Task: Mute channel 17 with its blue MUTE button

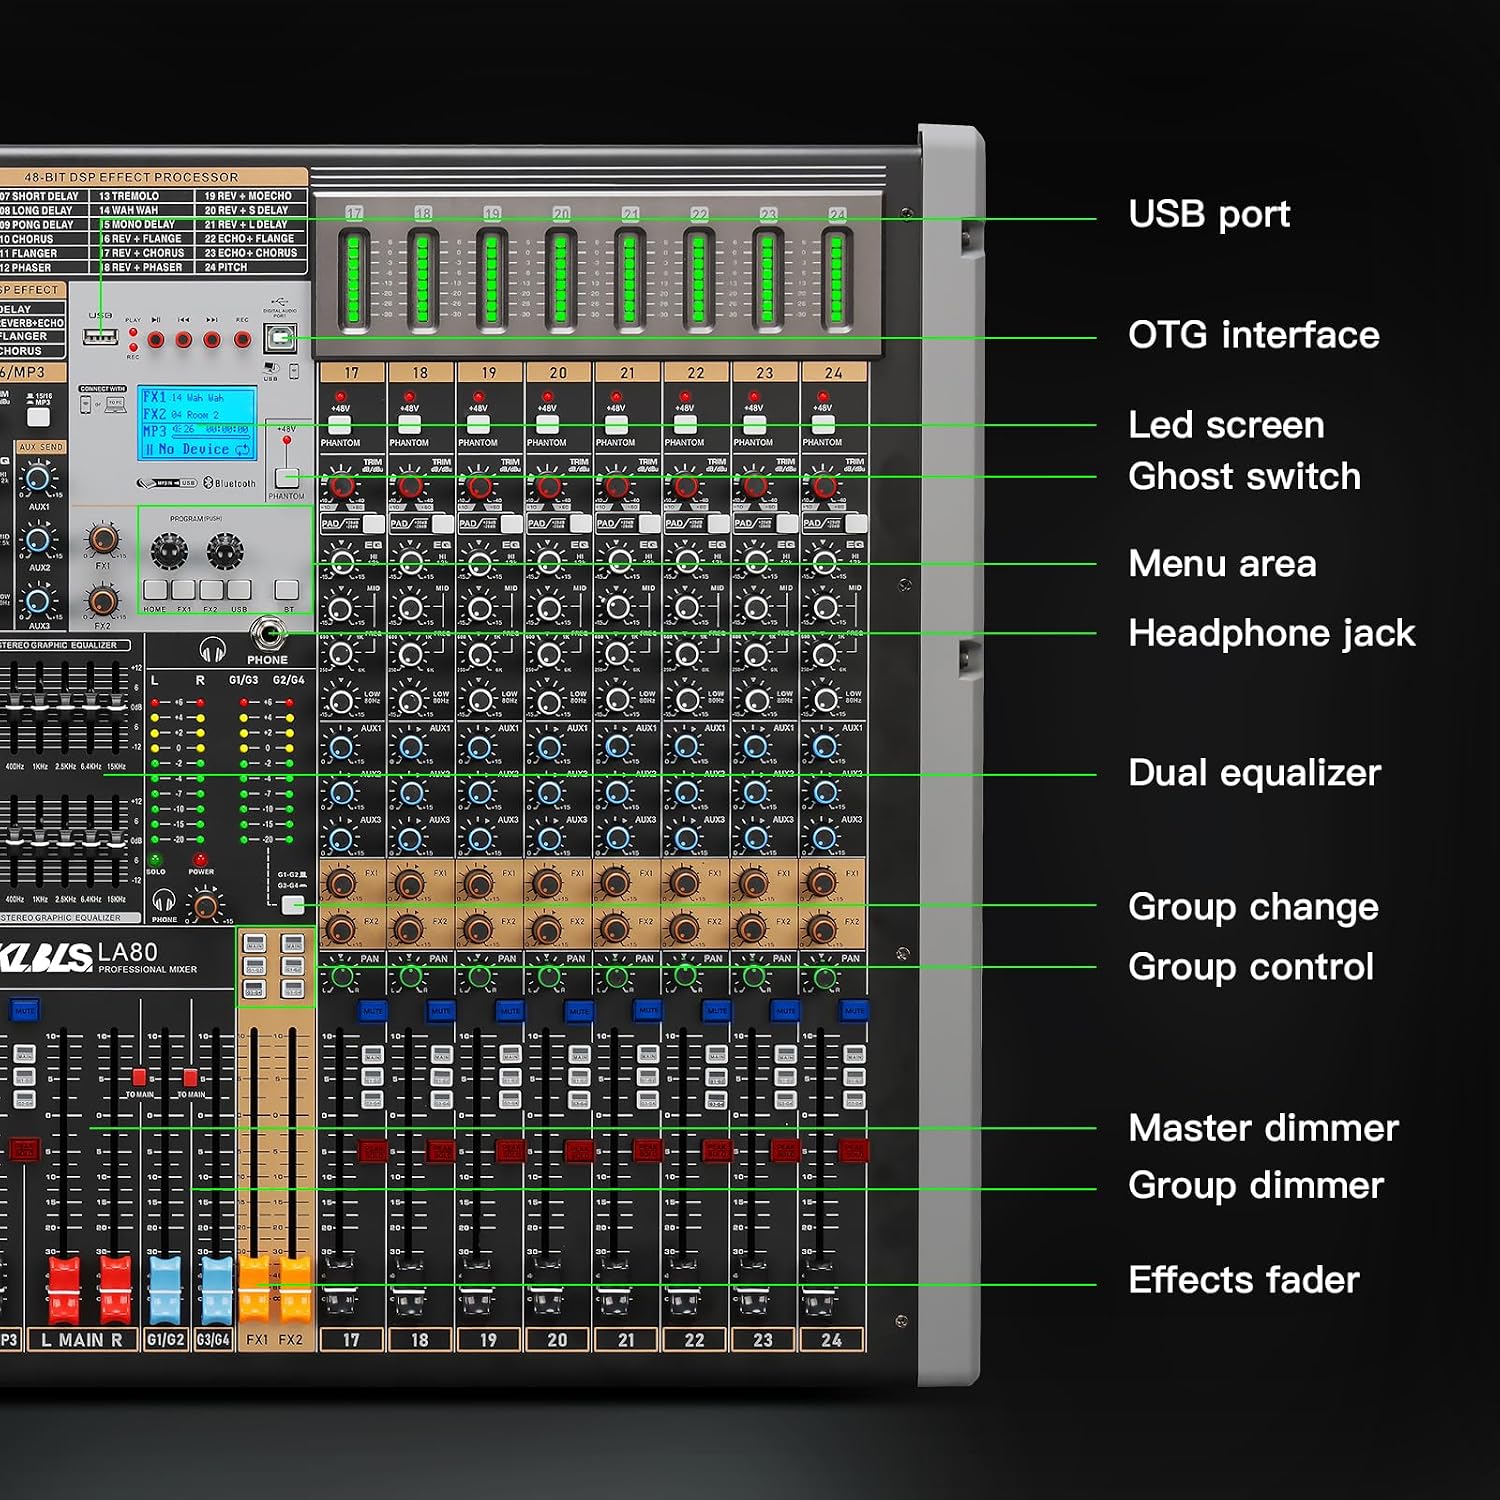Action: (x=372, y=1010)
